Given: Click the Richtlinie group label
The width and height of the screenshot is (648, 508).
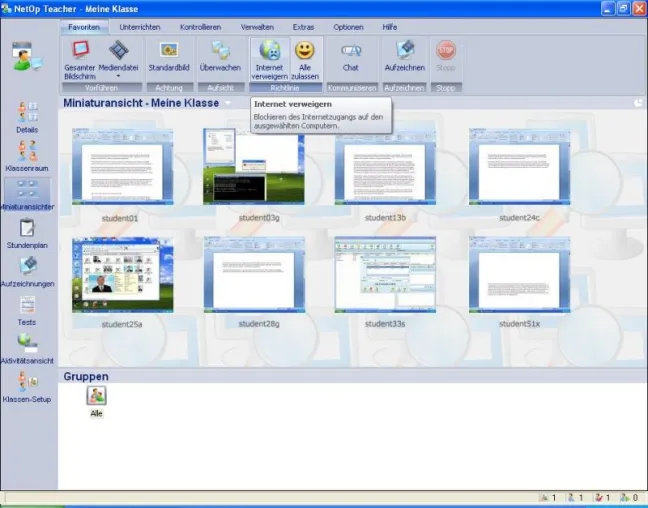Looking at the screenshot, I should 285,88.
